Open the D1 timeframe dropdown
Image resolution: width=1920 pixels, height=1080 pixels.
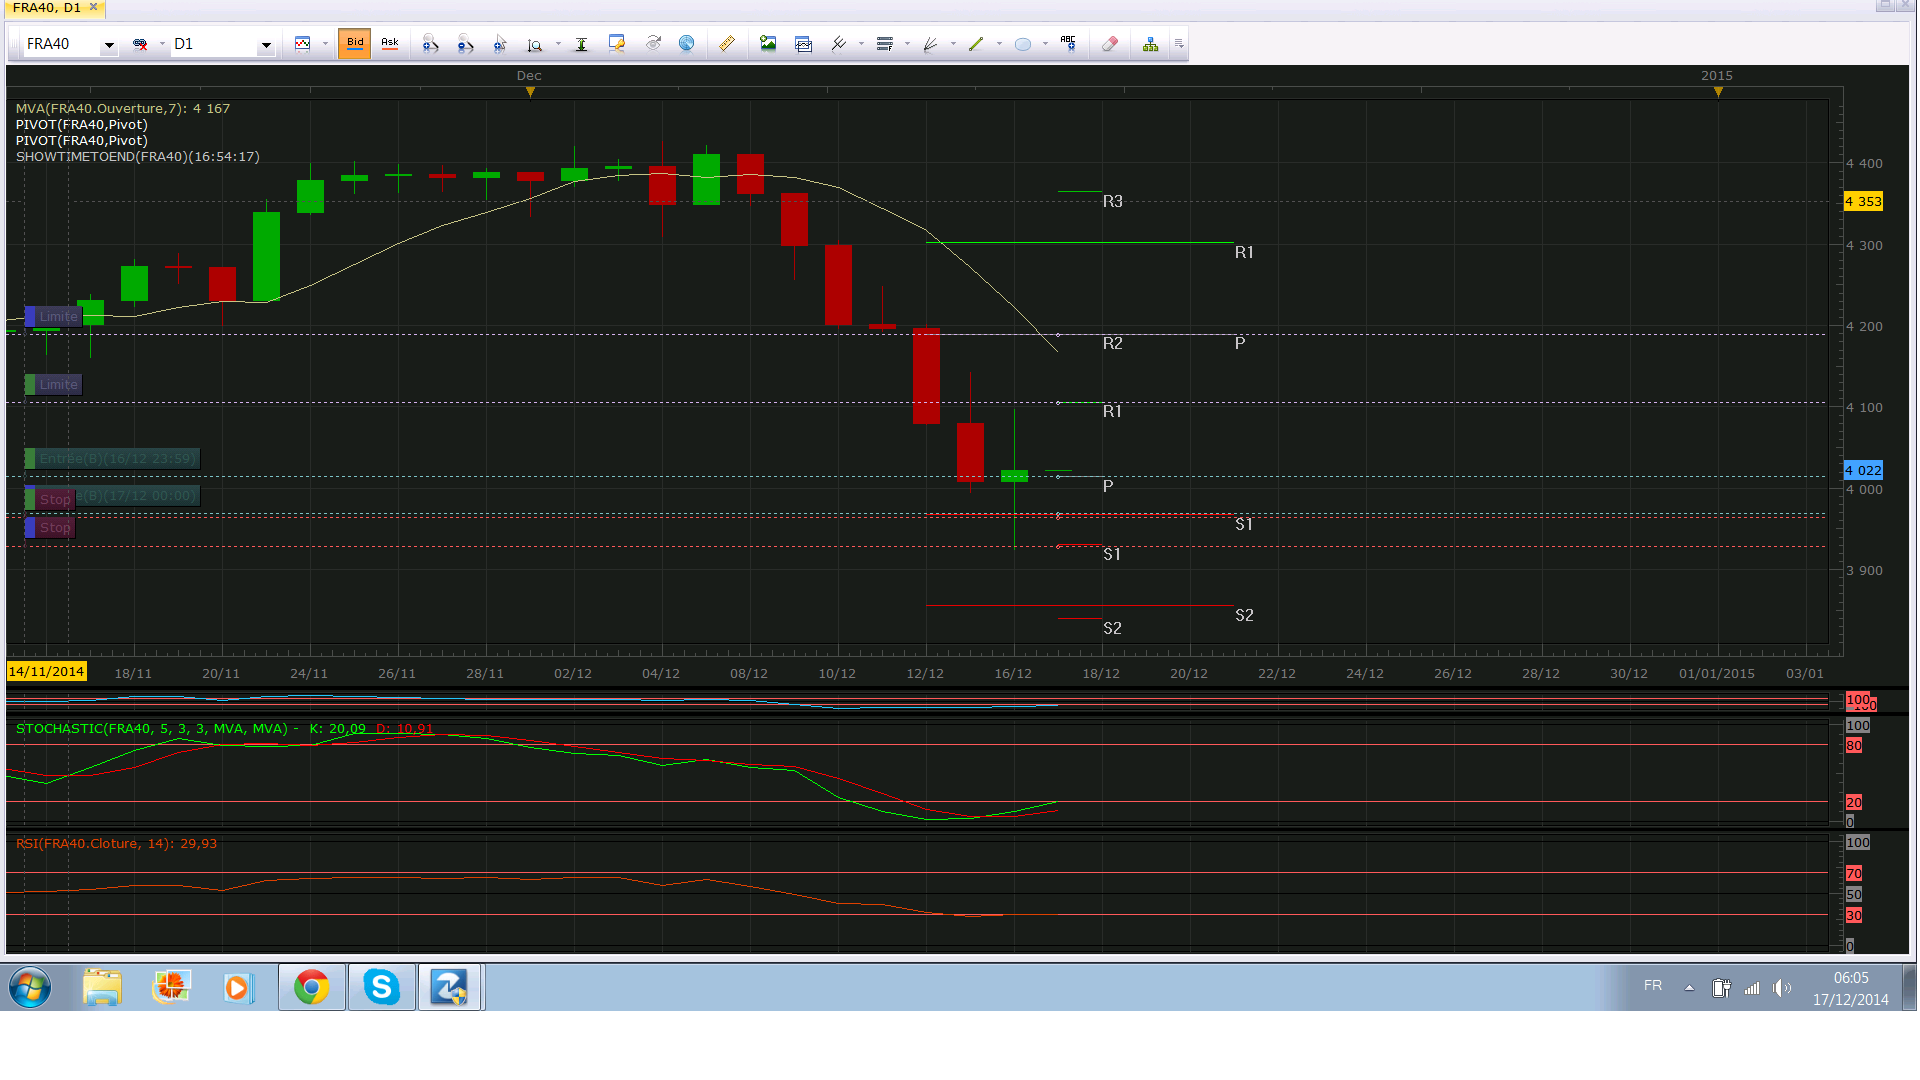(x=265, y=45)
